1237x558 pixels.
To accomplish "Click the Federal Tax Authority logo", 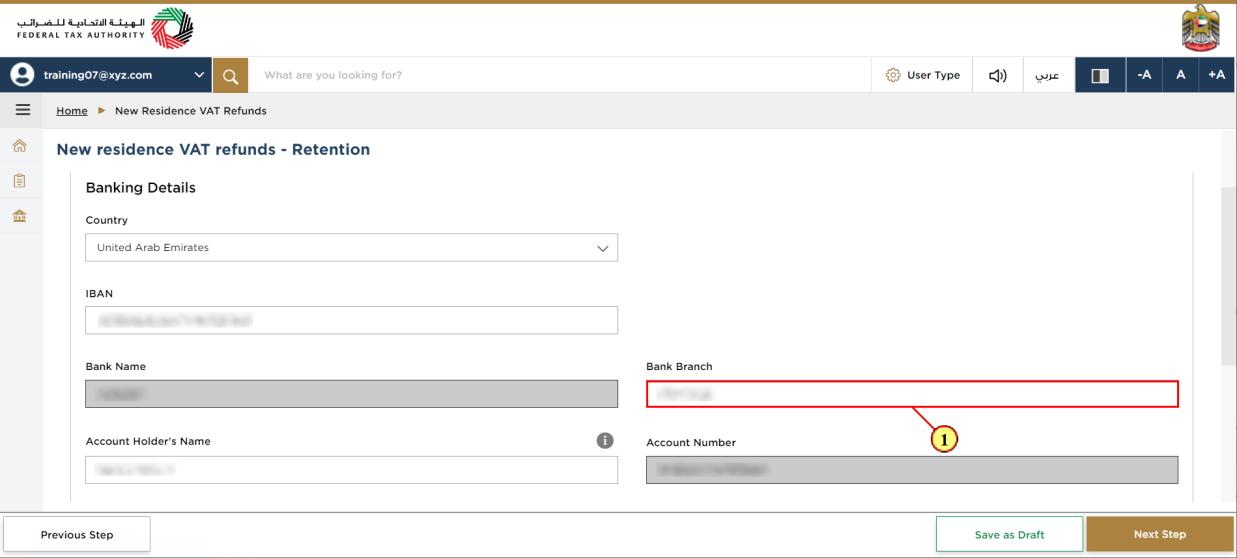I will 105,28.
